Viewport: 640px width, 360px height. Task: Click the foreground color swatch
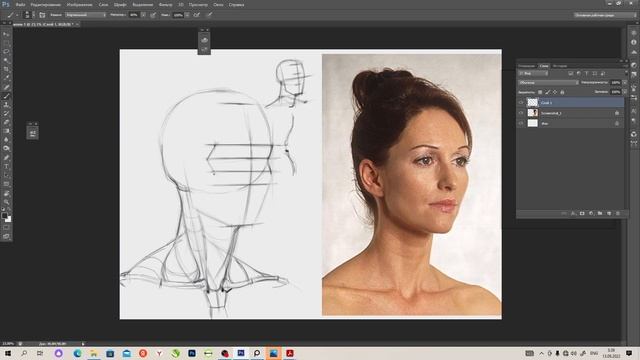4,215
